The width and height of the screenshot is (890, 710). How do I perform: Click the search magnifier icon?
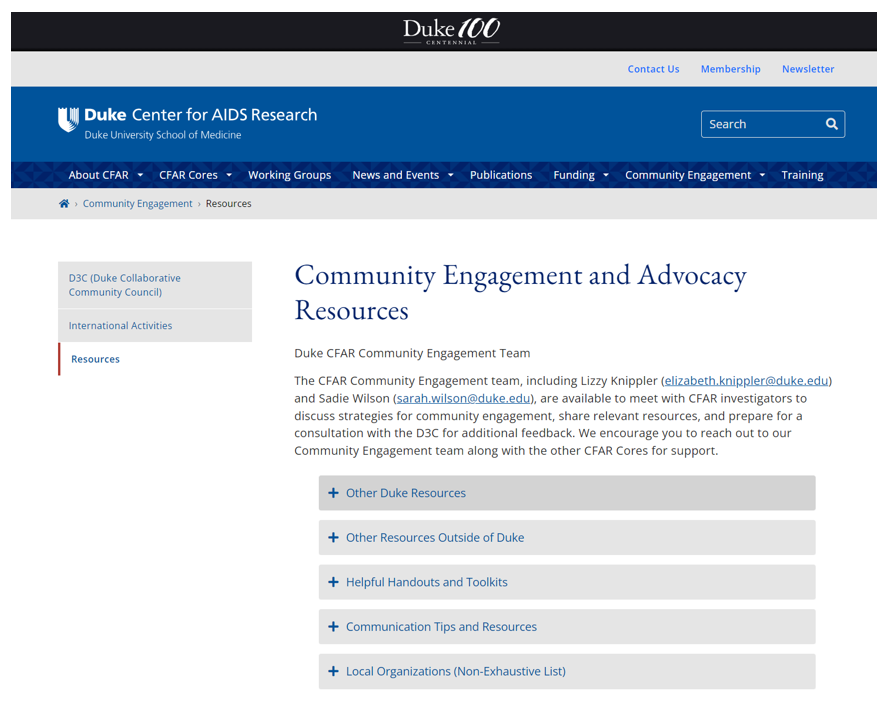pyautogui.click(x=832, y=124)
